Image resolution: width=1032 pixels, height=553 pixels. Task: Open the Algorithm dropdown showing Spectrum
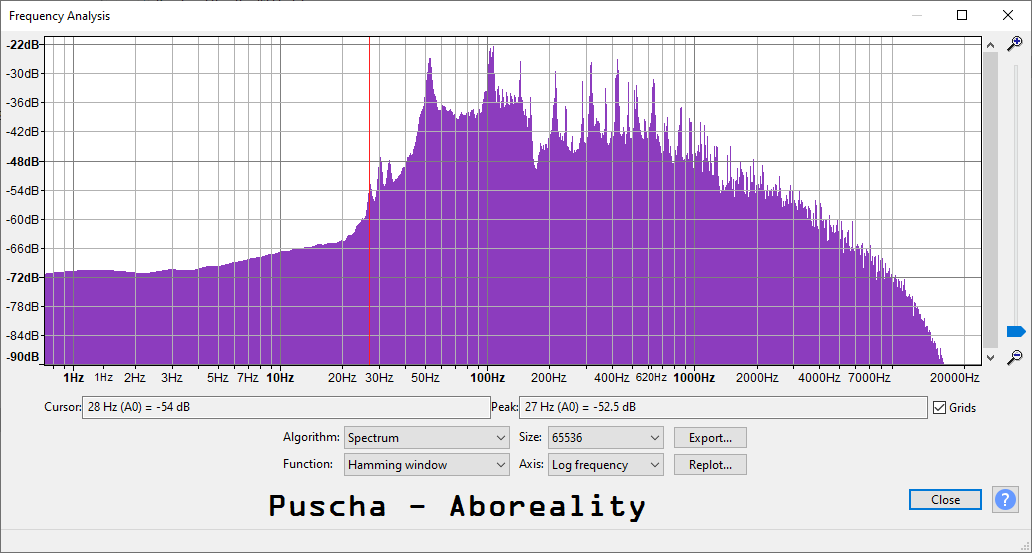426,438
